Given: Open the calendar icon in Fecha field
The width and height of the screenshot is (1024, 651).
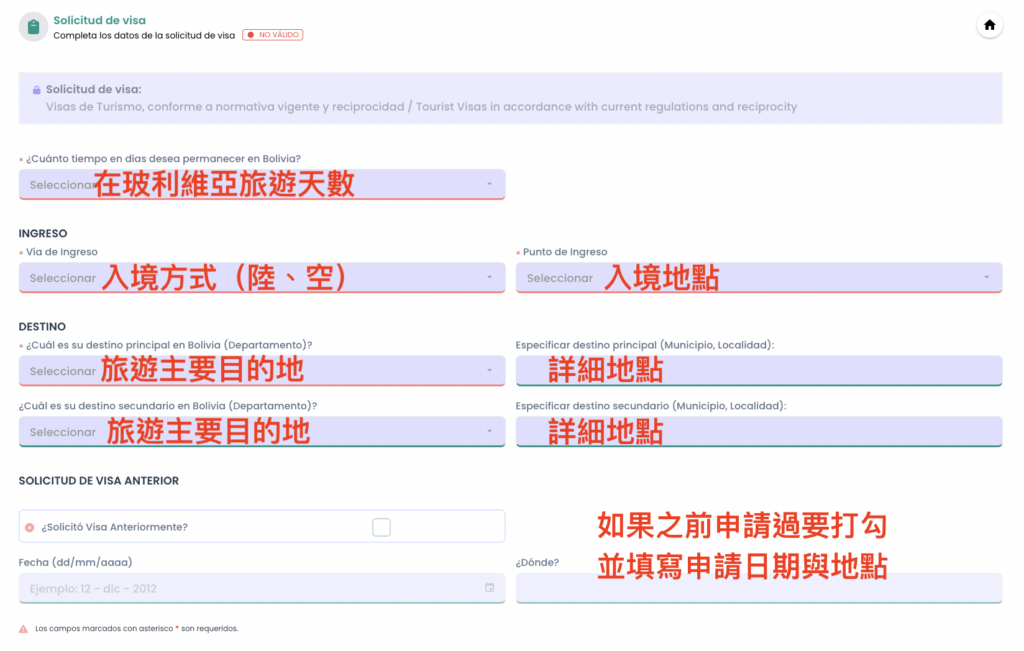Looking at the screenshot, I should point(489,588).
